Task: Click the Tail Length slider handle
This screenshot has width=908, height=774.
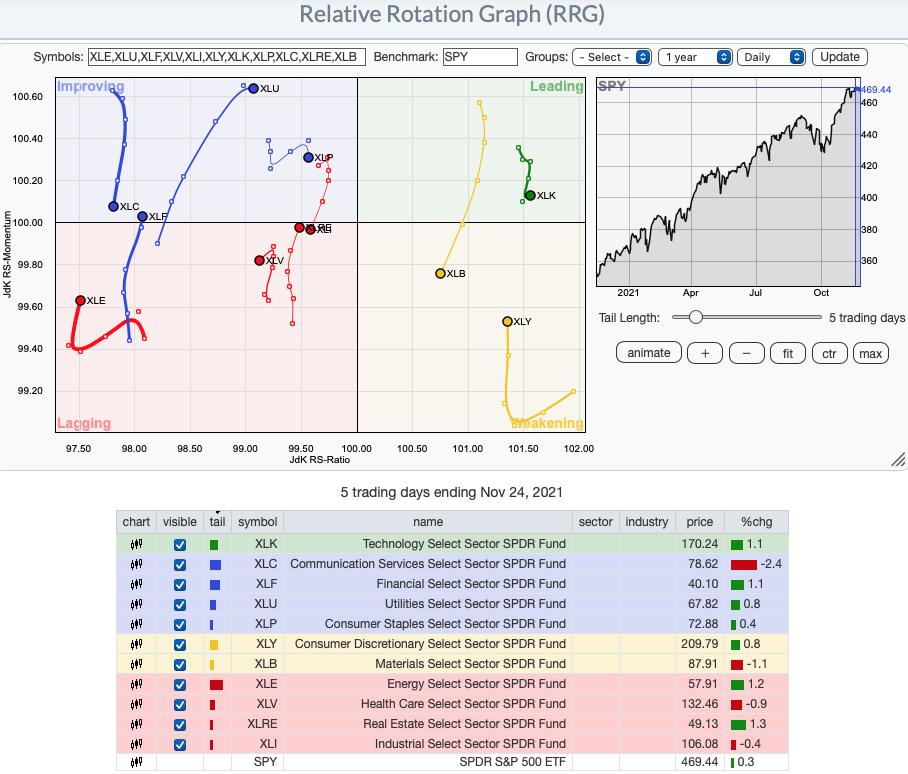Action: pos(695,317)
